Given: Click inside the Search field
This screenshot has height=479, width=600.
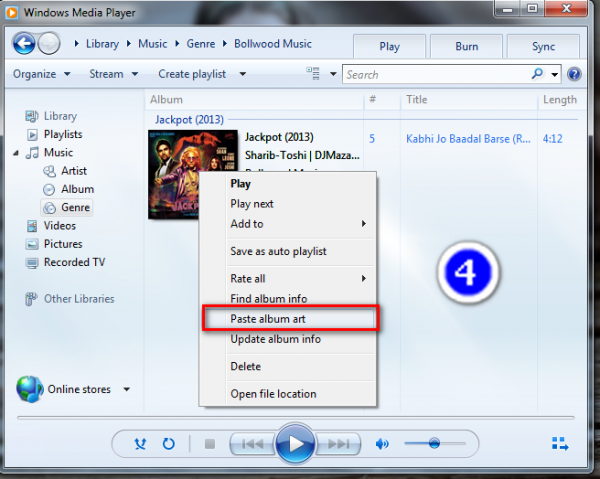Looking at the screenshot, I should tap(435, 74).
